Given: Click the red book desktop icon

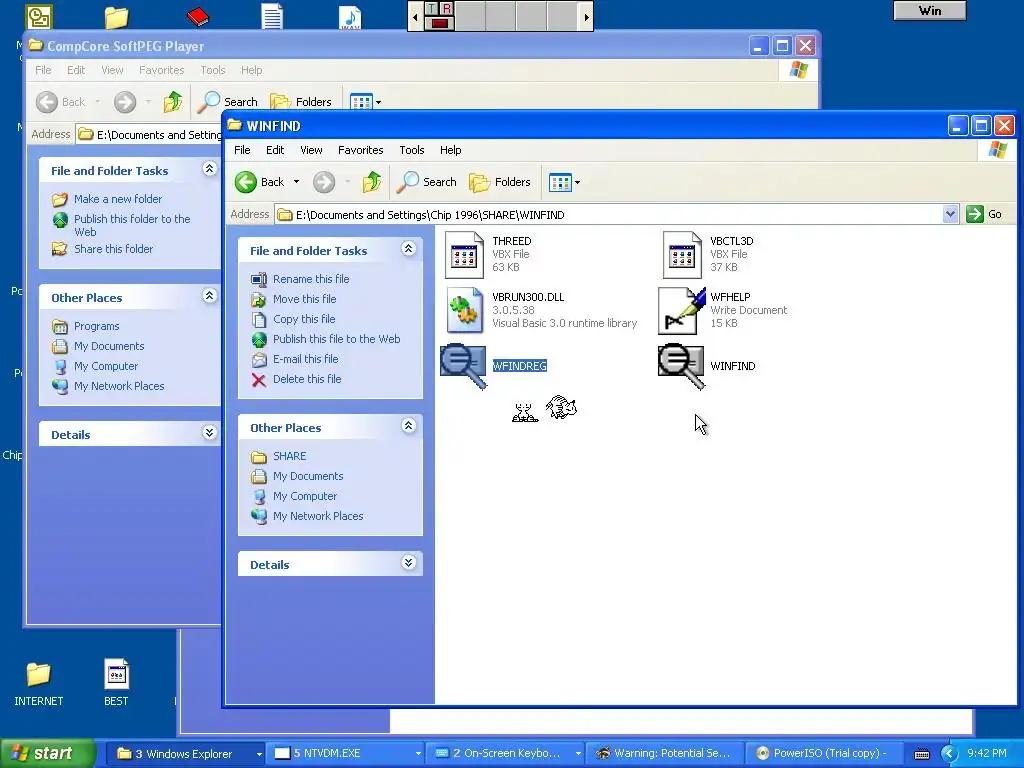Looking at the screenshot, I should click(x=197, y=16).
